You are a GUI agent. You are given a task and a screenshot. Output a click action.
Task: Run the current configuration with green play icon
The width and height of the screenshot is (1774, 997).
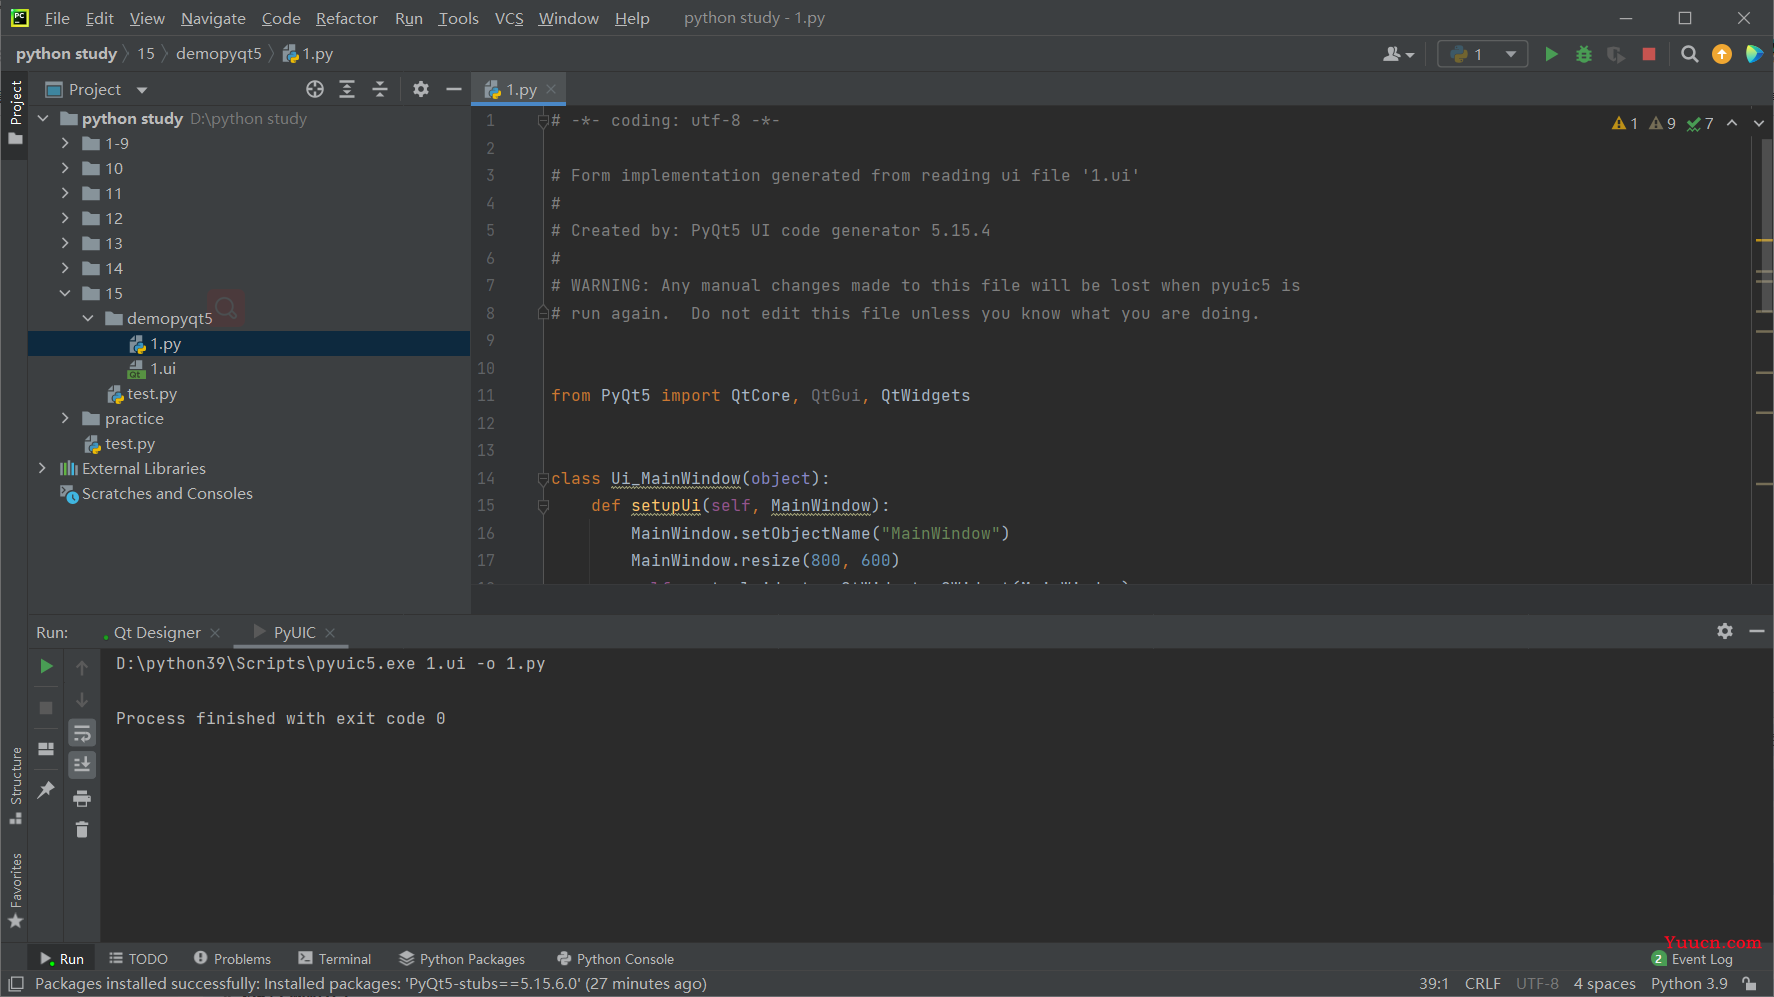[1551, 54]
